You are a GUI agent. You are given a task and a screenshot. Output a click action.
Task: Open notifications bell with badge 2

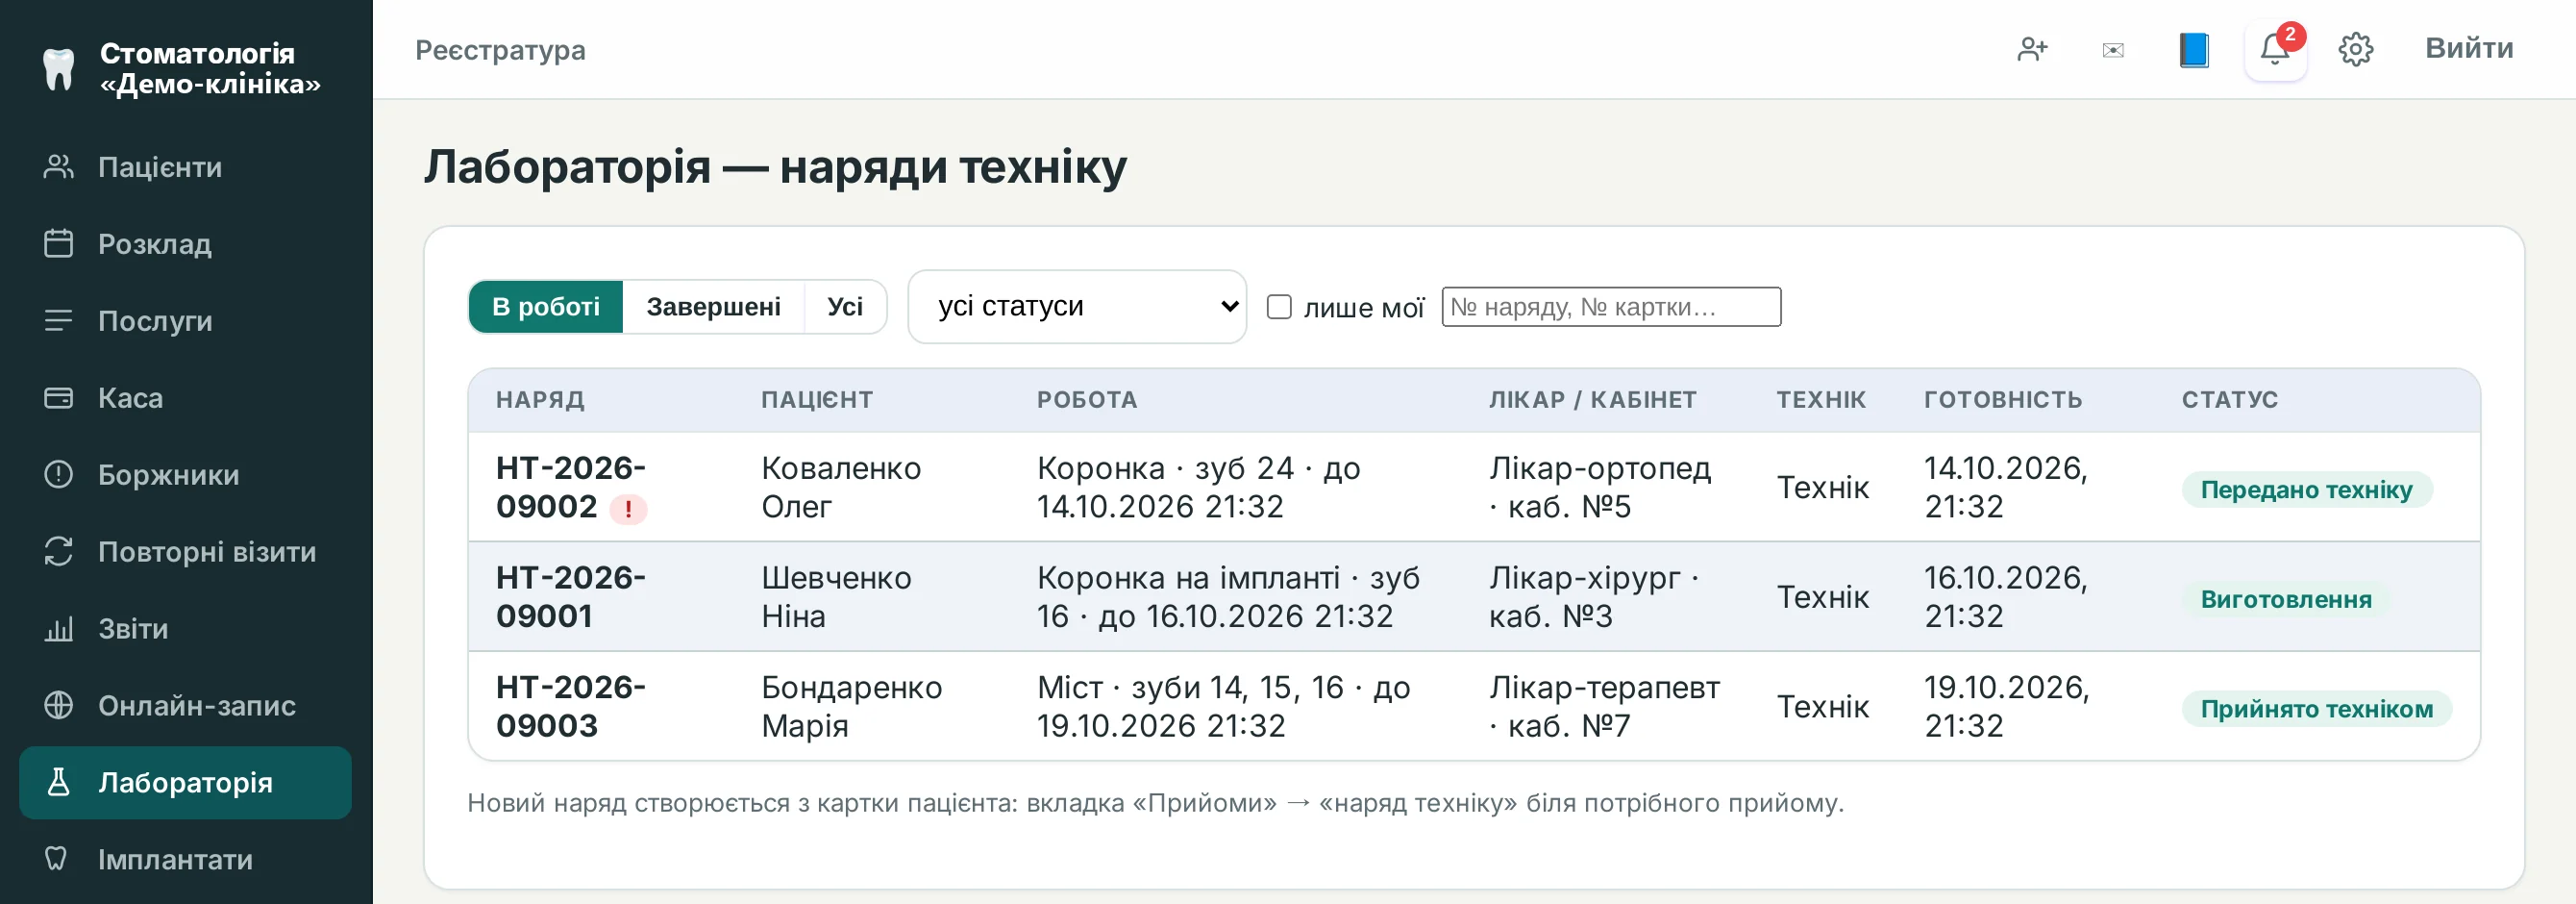pos(2275,49)
